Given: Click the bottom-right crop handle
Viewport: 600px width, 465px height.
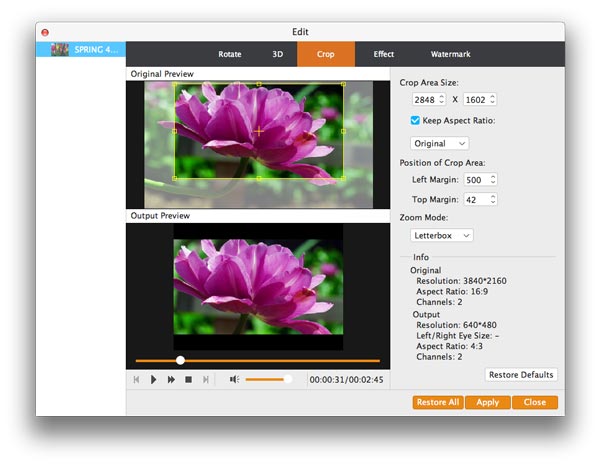Looking at the screenshot, I should pos(343,178).
